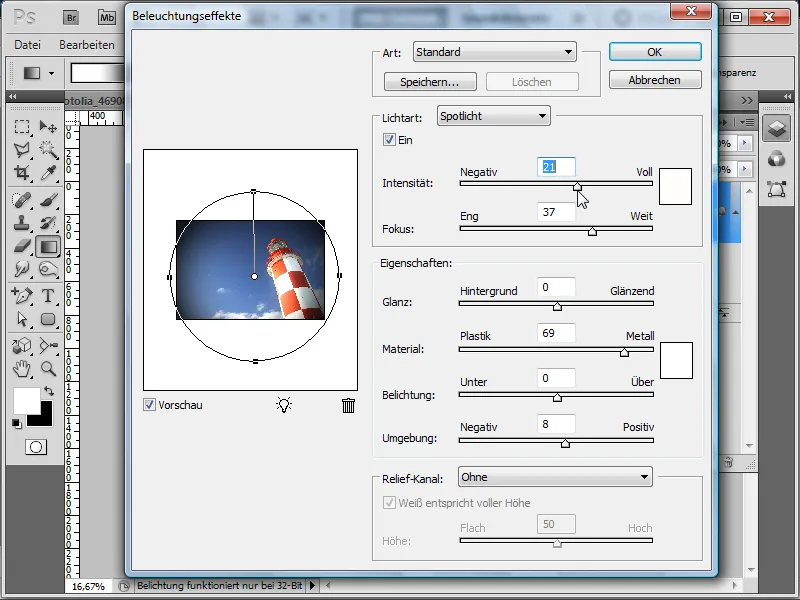This screenshot has height=600, width=800.
Task: Open the Art dropdown set to Standard
Action: point(494,52)
